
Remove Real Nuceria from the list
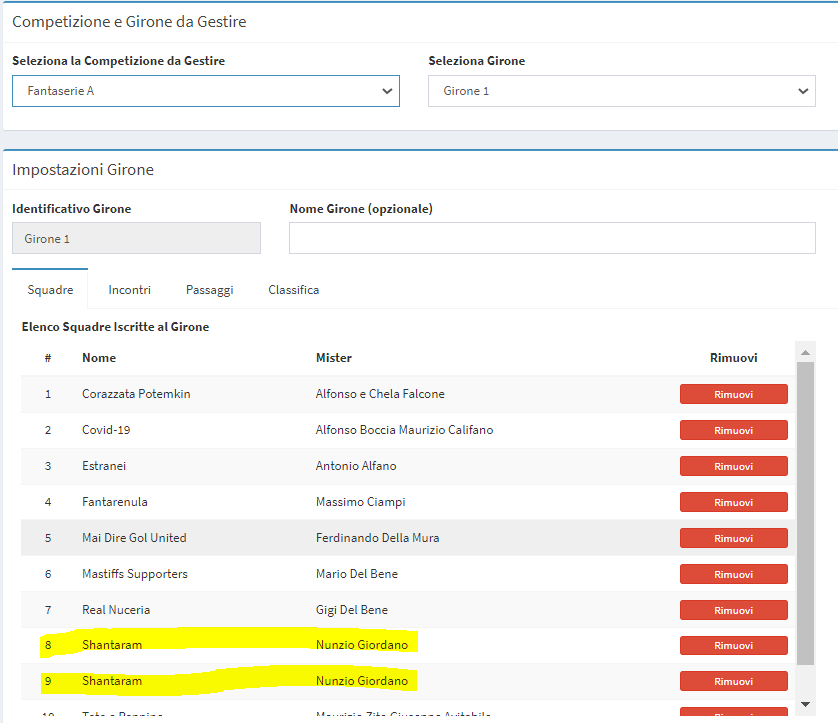(733, 610)
